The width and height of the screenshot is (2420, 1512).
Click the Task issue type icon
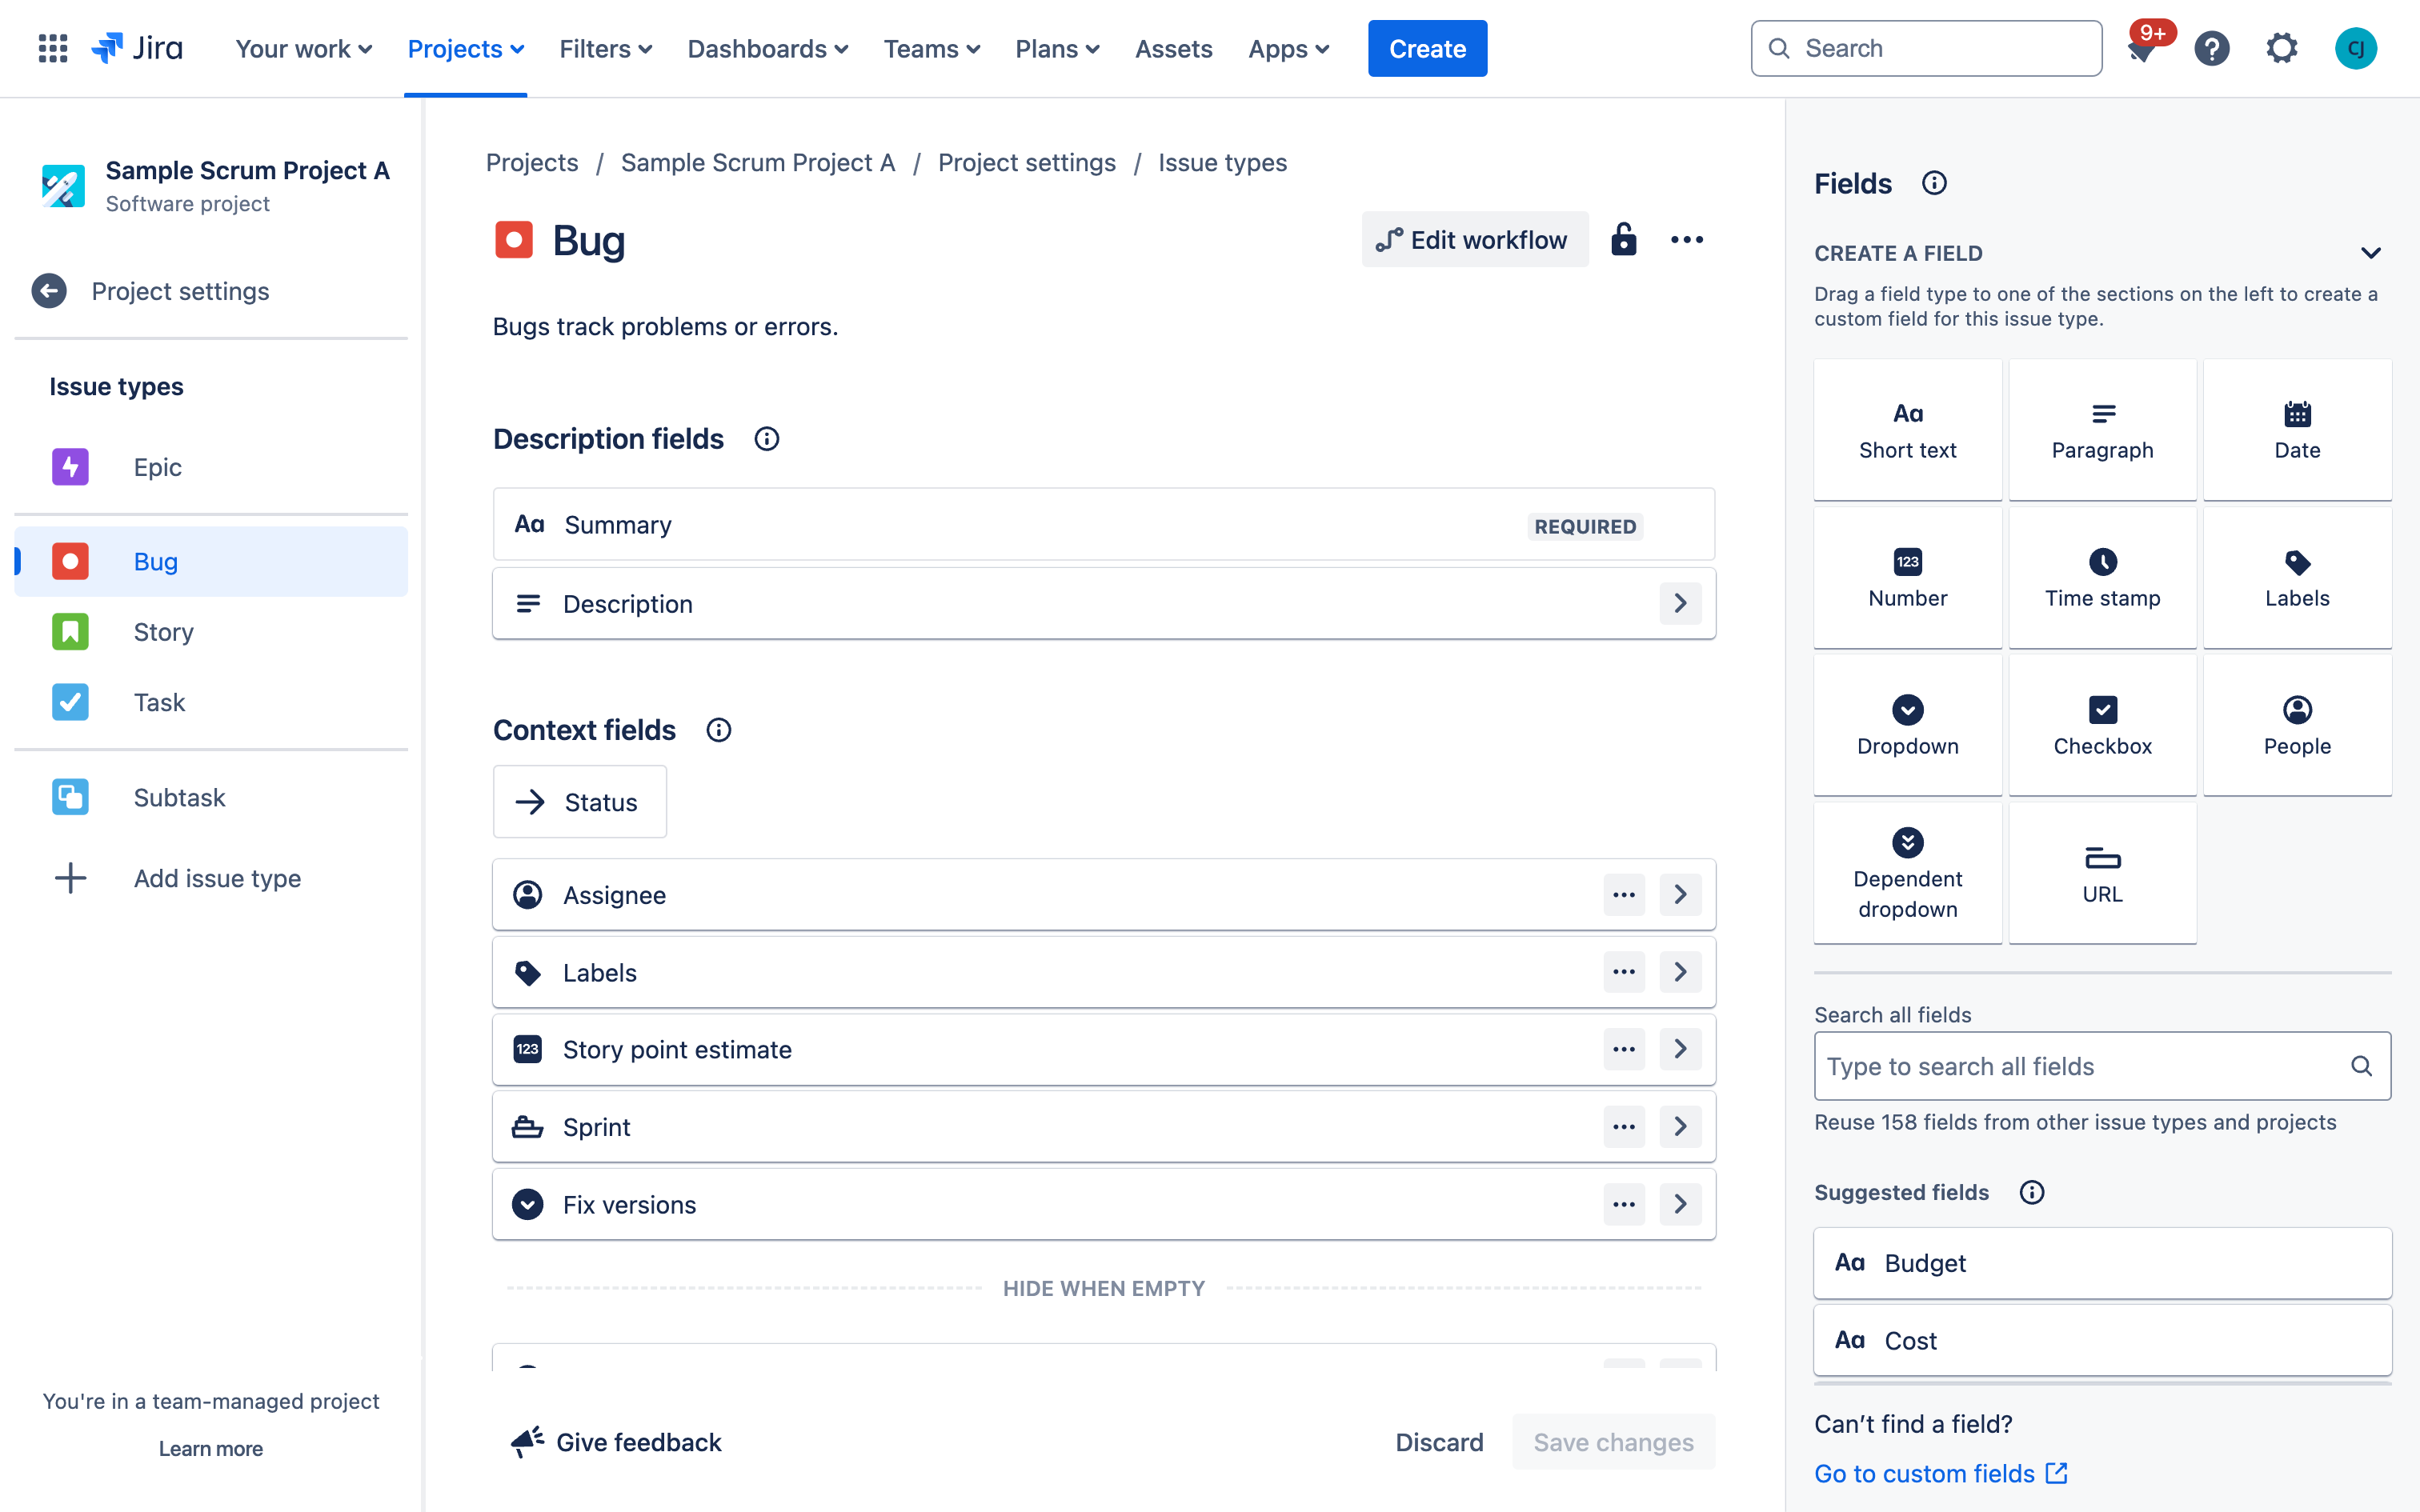[x=70, y=704]
